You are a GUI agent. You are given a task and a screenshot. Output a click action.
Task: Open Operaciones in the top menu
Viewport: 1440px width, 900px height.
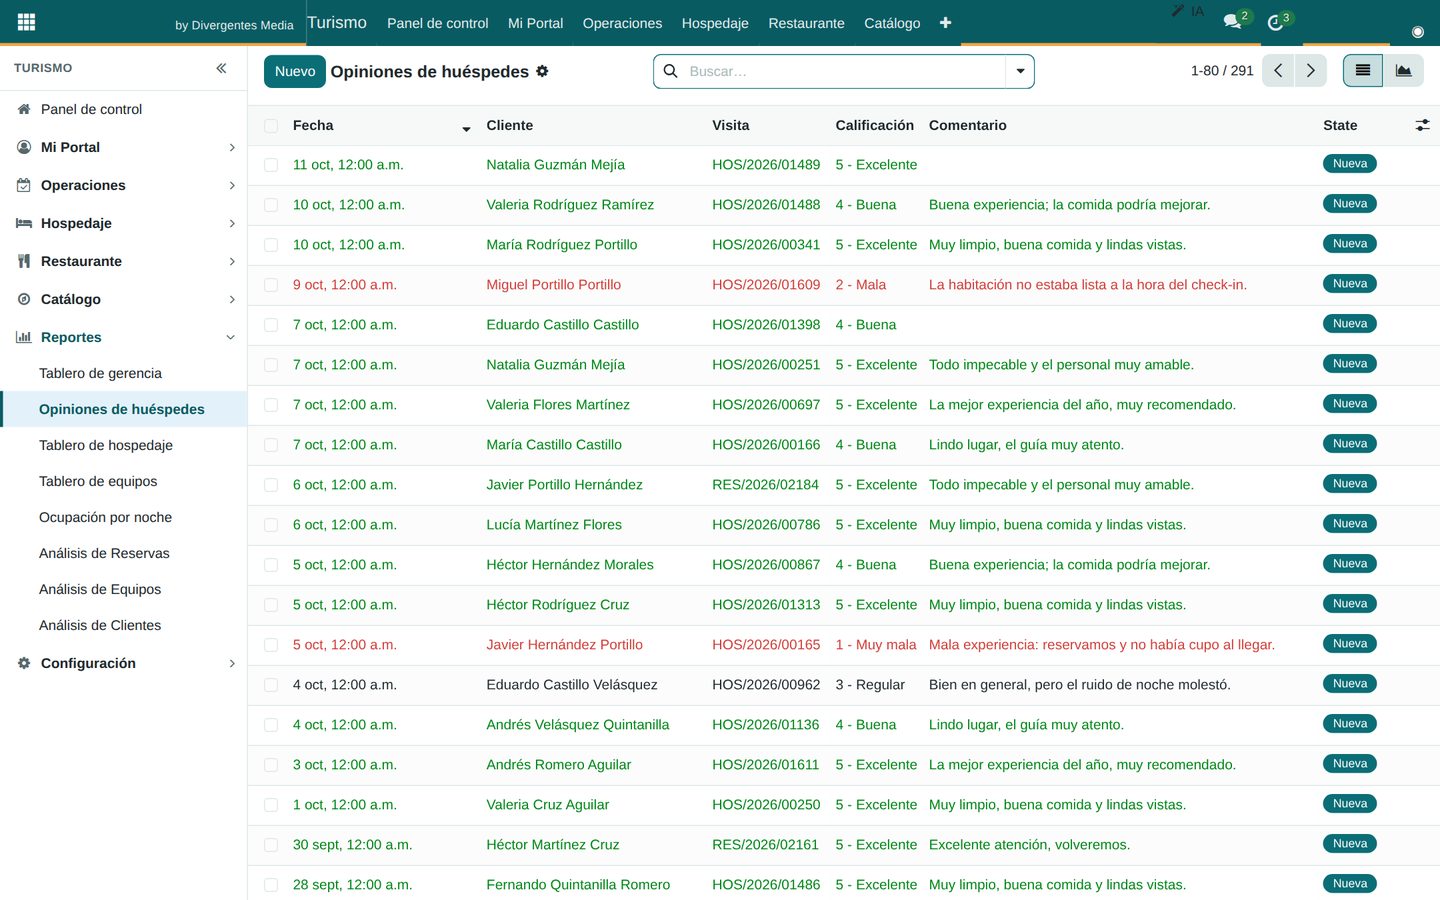coord(622,23)
